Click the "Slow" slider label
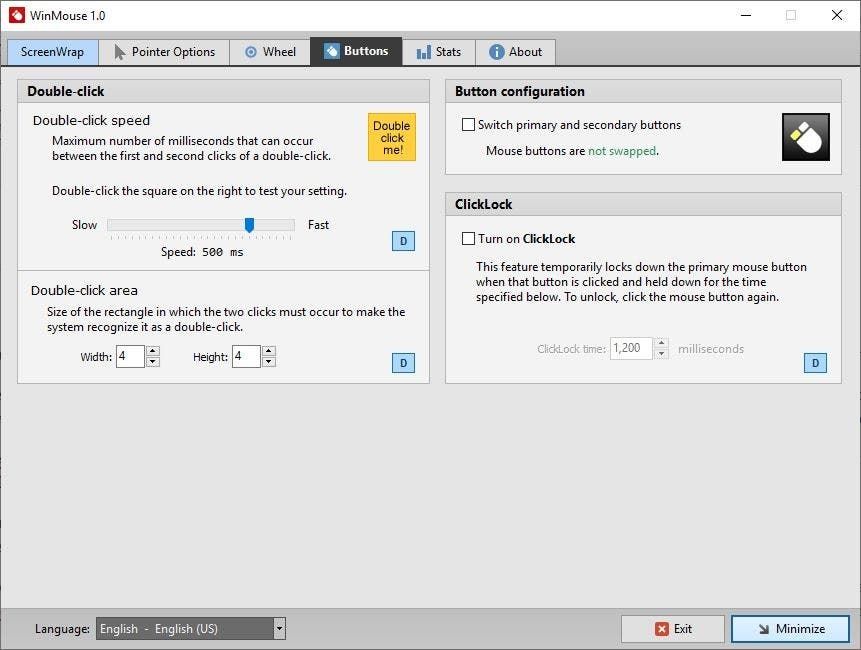Screen dimensions: 861x650 [x=84, y=225]
